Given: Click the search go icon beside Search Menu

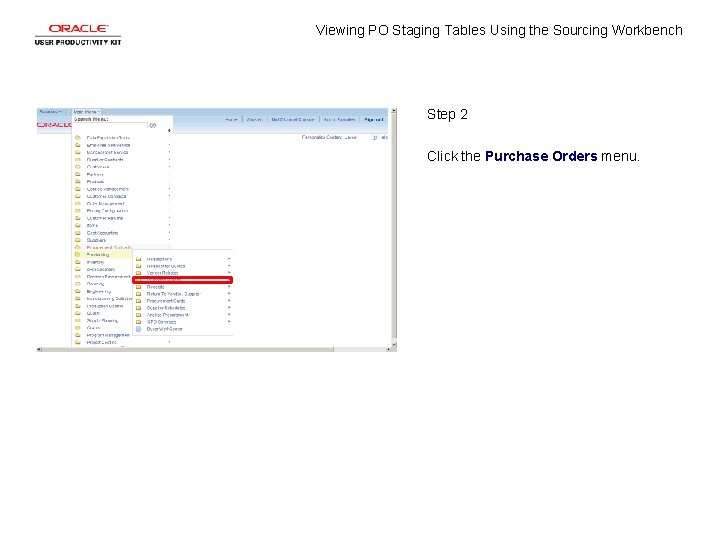Looking at the screenshot, I should click(x=153, y=125).
